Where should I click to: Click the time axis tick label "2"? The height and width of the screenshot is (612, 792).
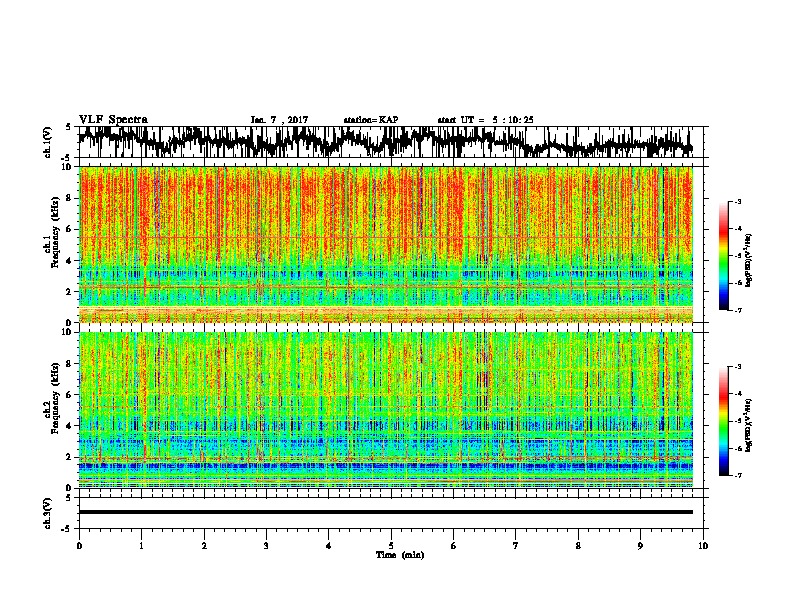click(x=204, y=546)
